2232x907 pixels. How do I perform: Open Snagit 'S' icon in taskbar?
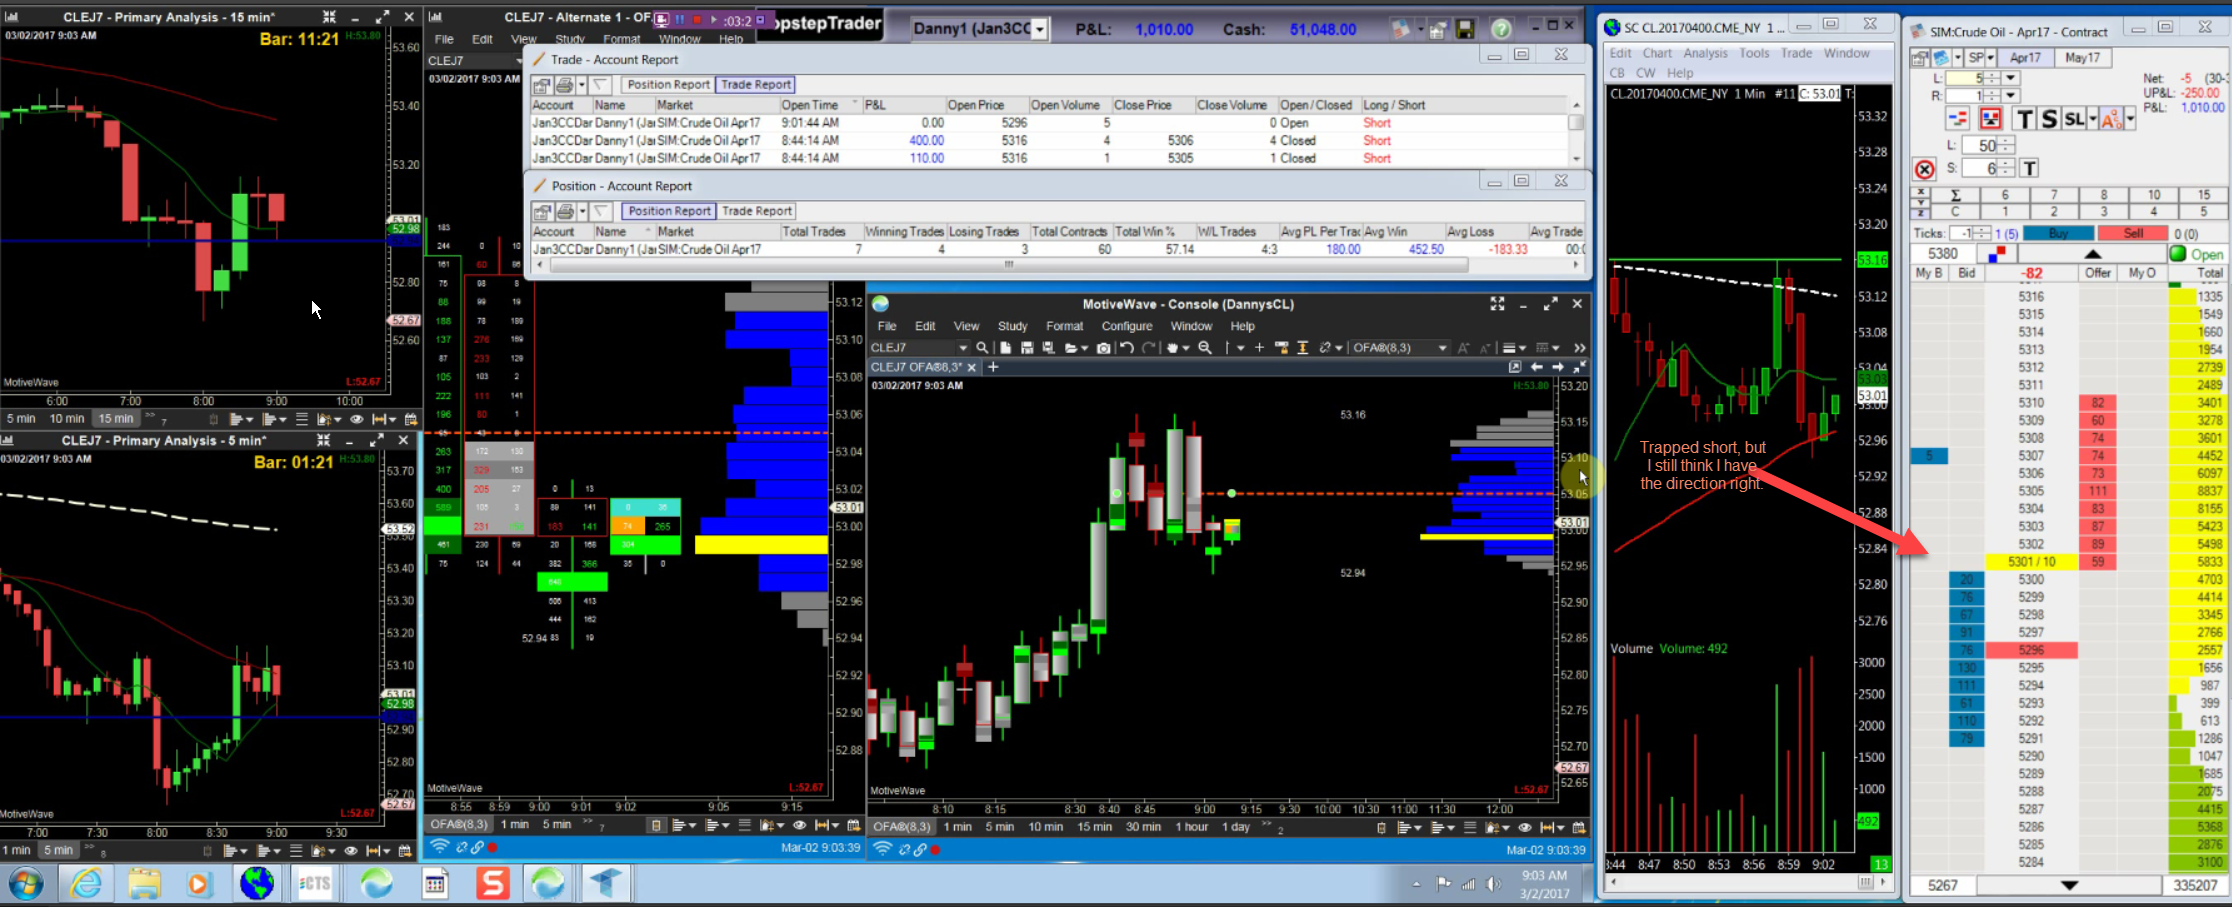492,884
